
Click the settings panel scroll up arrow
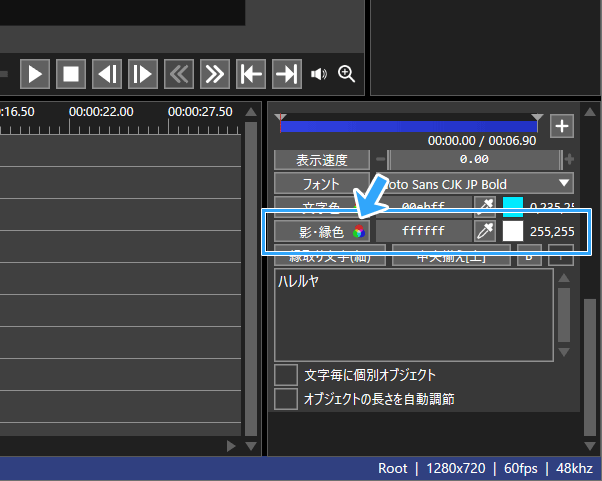click(x=590, y=112)
